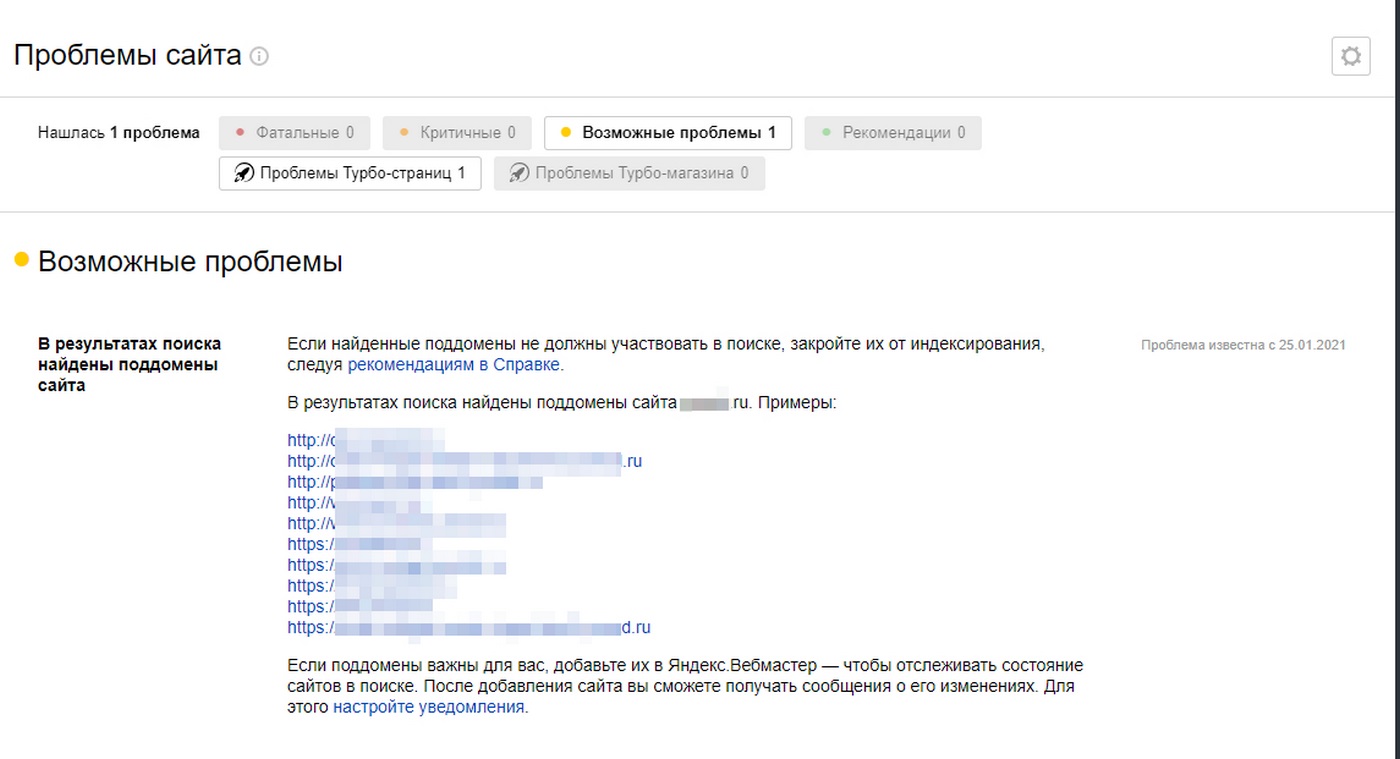The width and height of the screenshot is (1400, 759).
Task: Select the Проблемы Турбо-магазина 0 filter
Action: click(629, 173)
